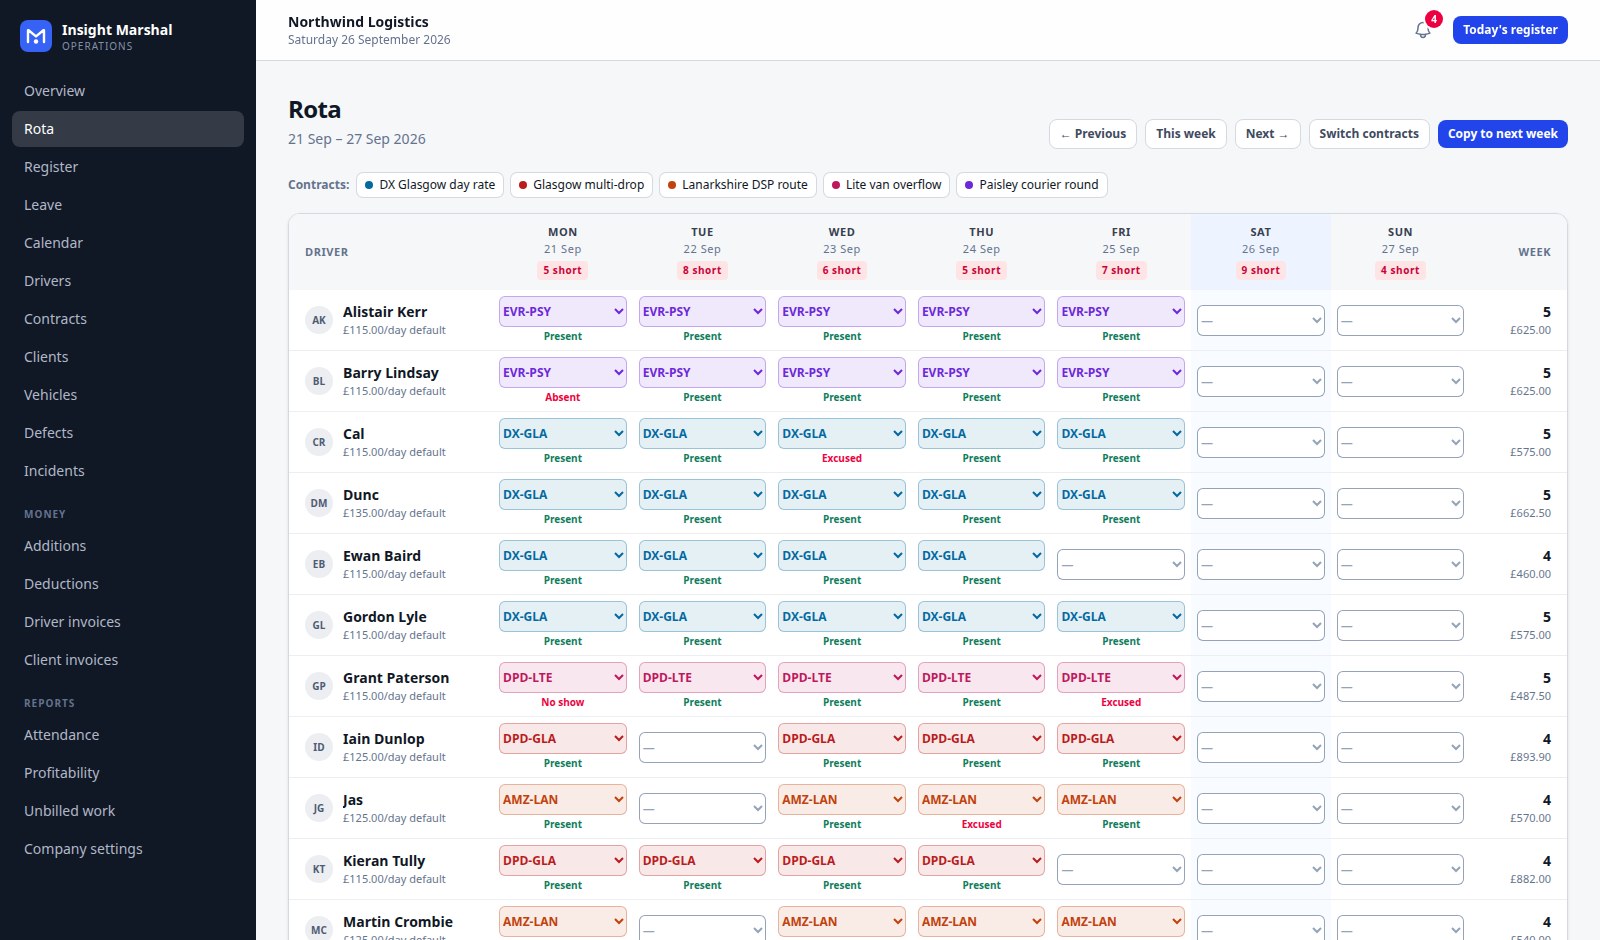
Task: Open Ewan Baird's Friday empty shift dropdown
Action: coord(1121,564)
